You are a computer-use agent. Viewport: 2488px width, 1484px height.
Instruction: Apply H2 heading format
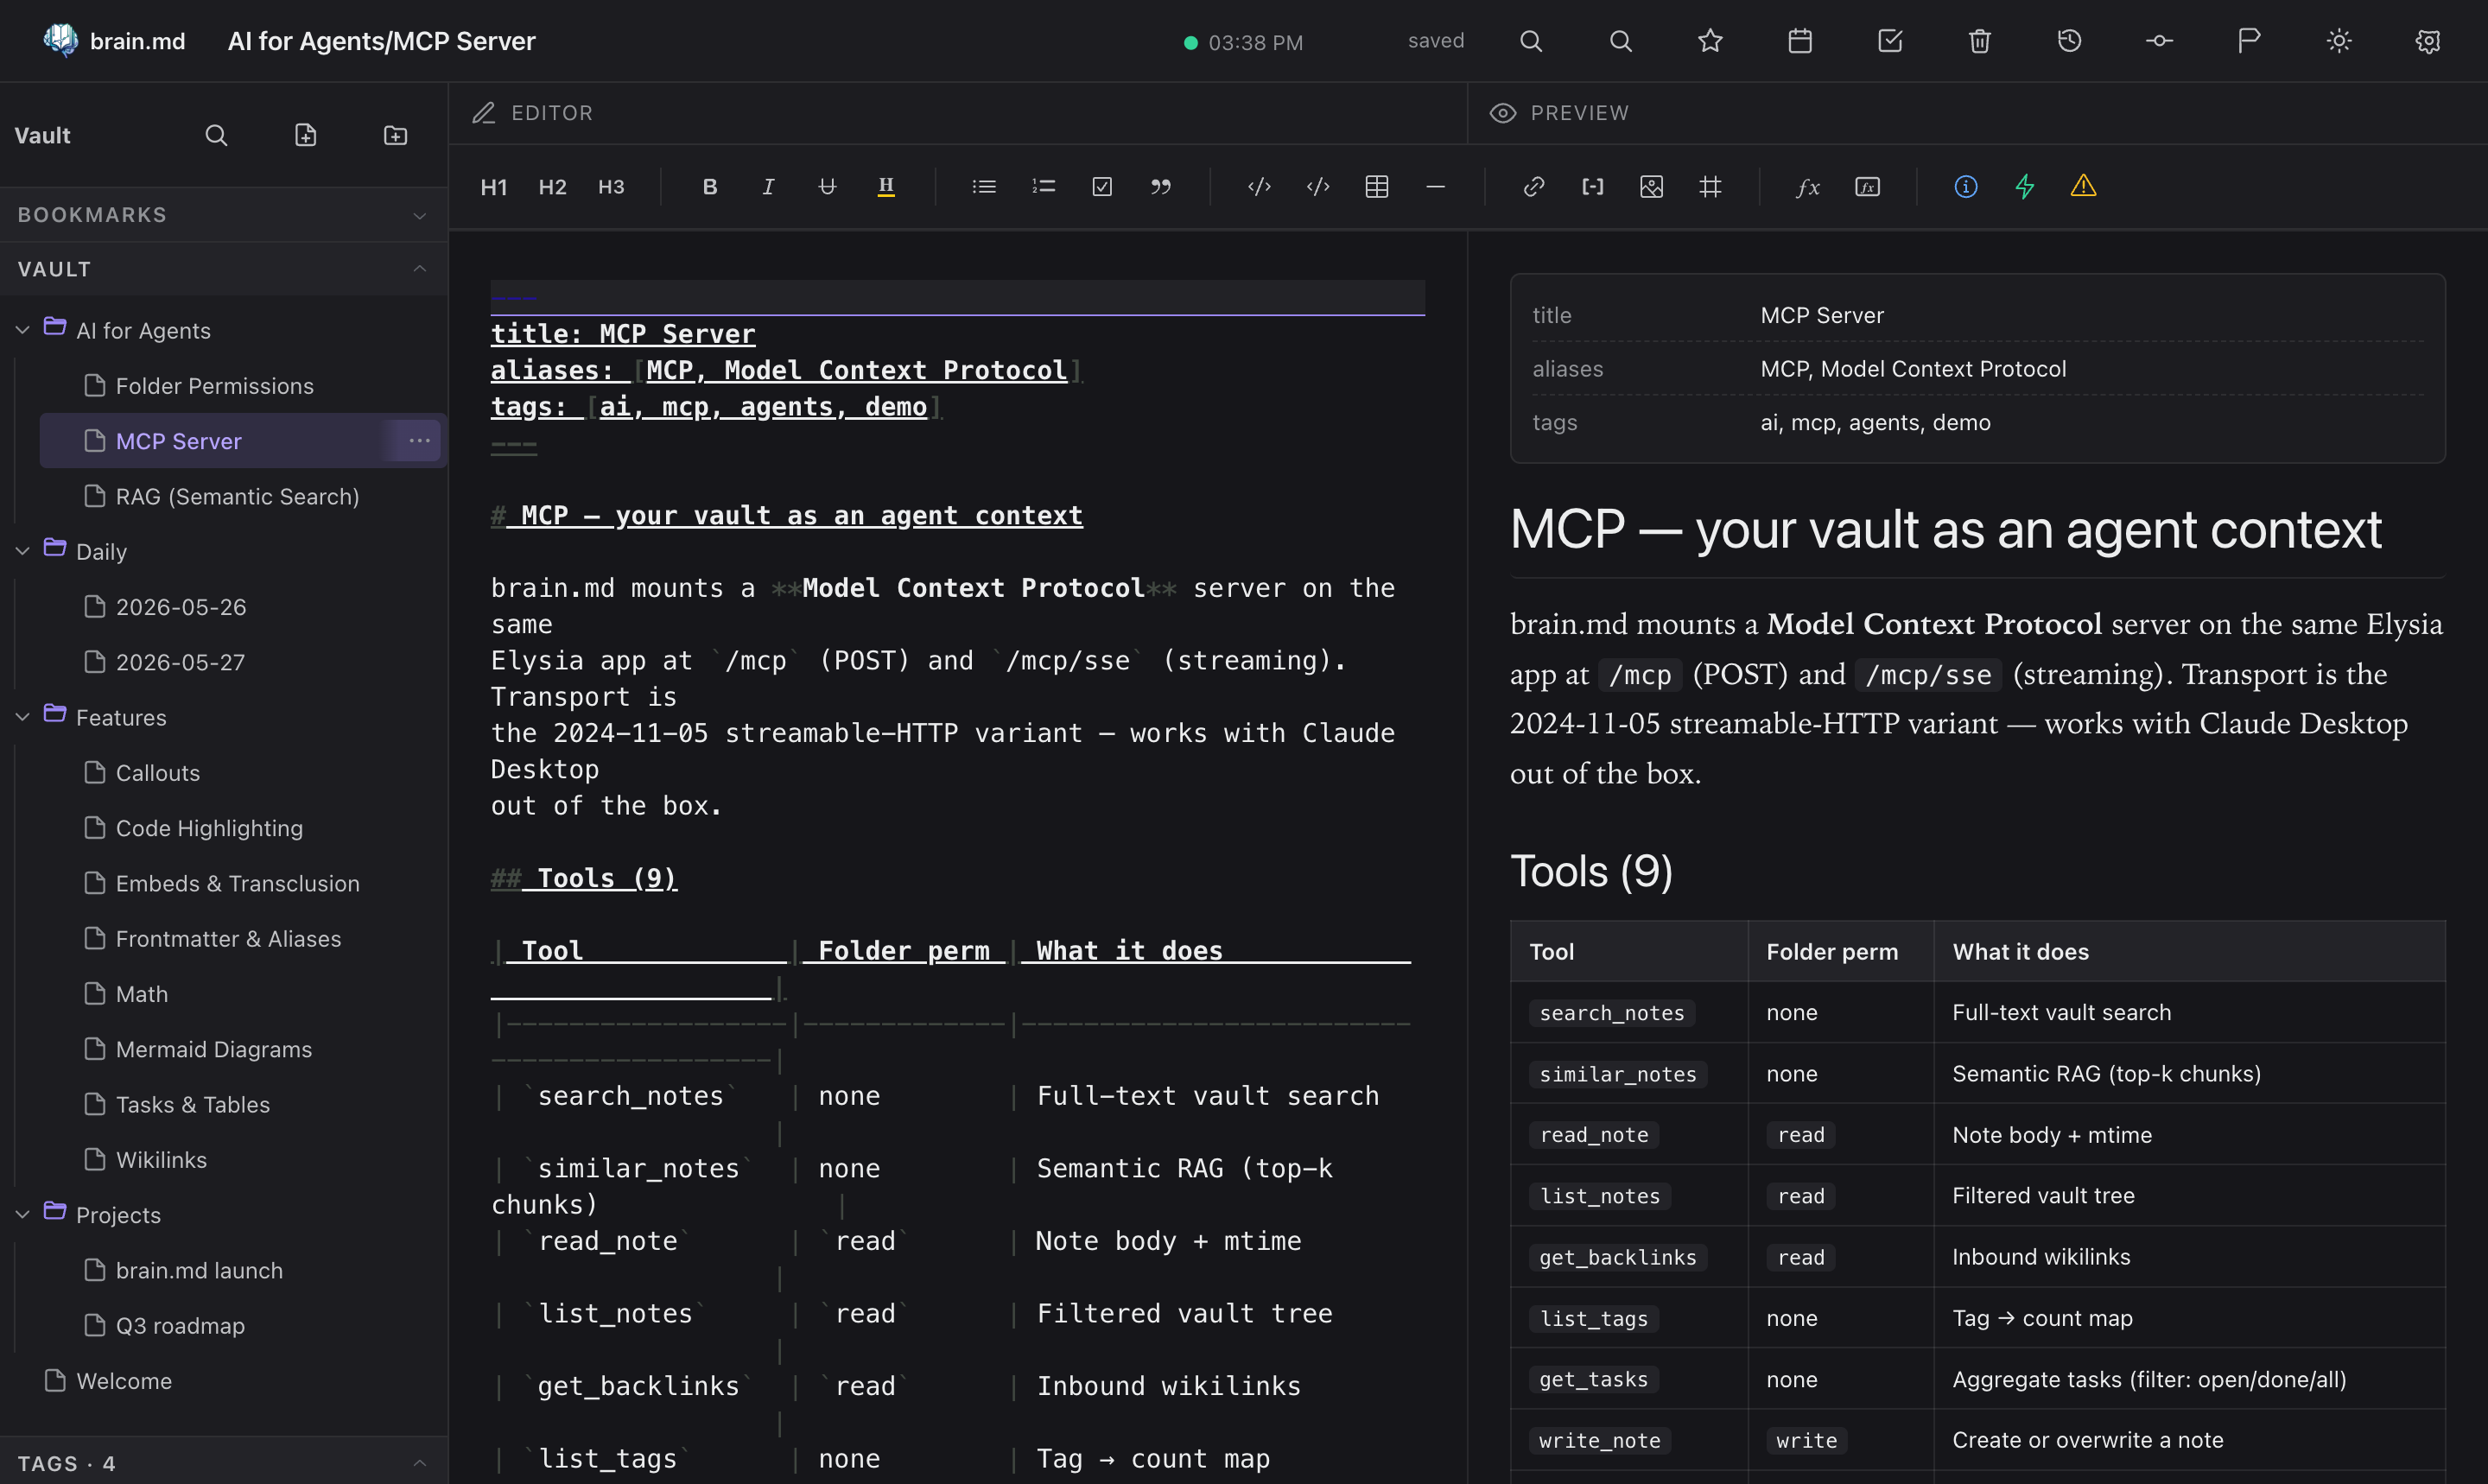(x=552, y=187)
